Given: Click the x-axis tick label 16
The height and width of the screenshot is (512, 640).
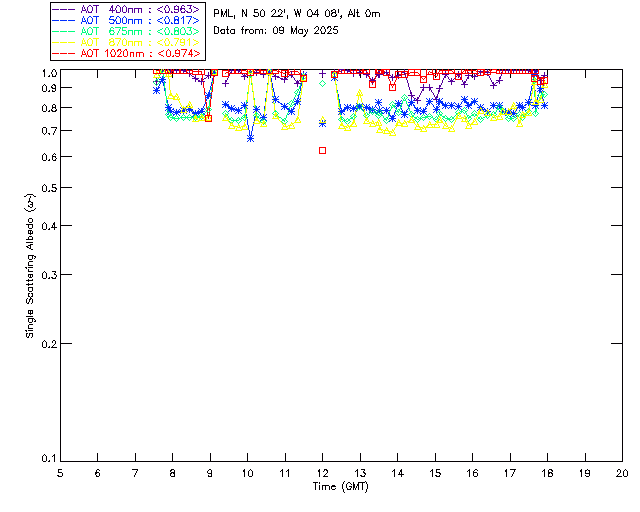Looking at the screenshot, I should (x=472, y=473).
